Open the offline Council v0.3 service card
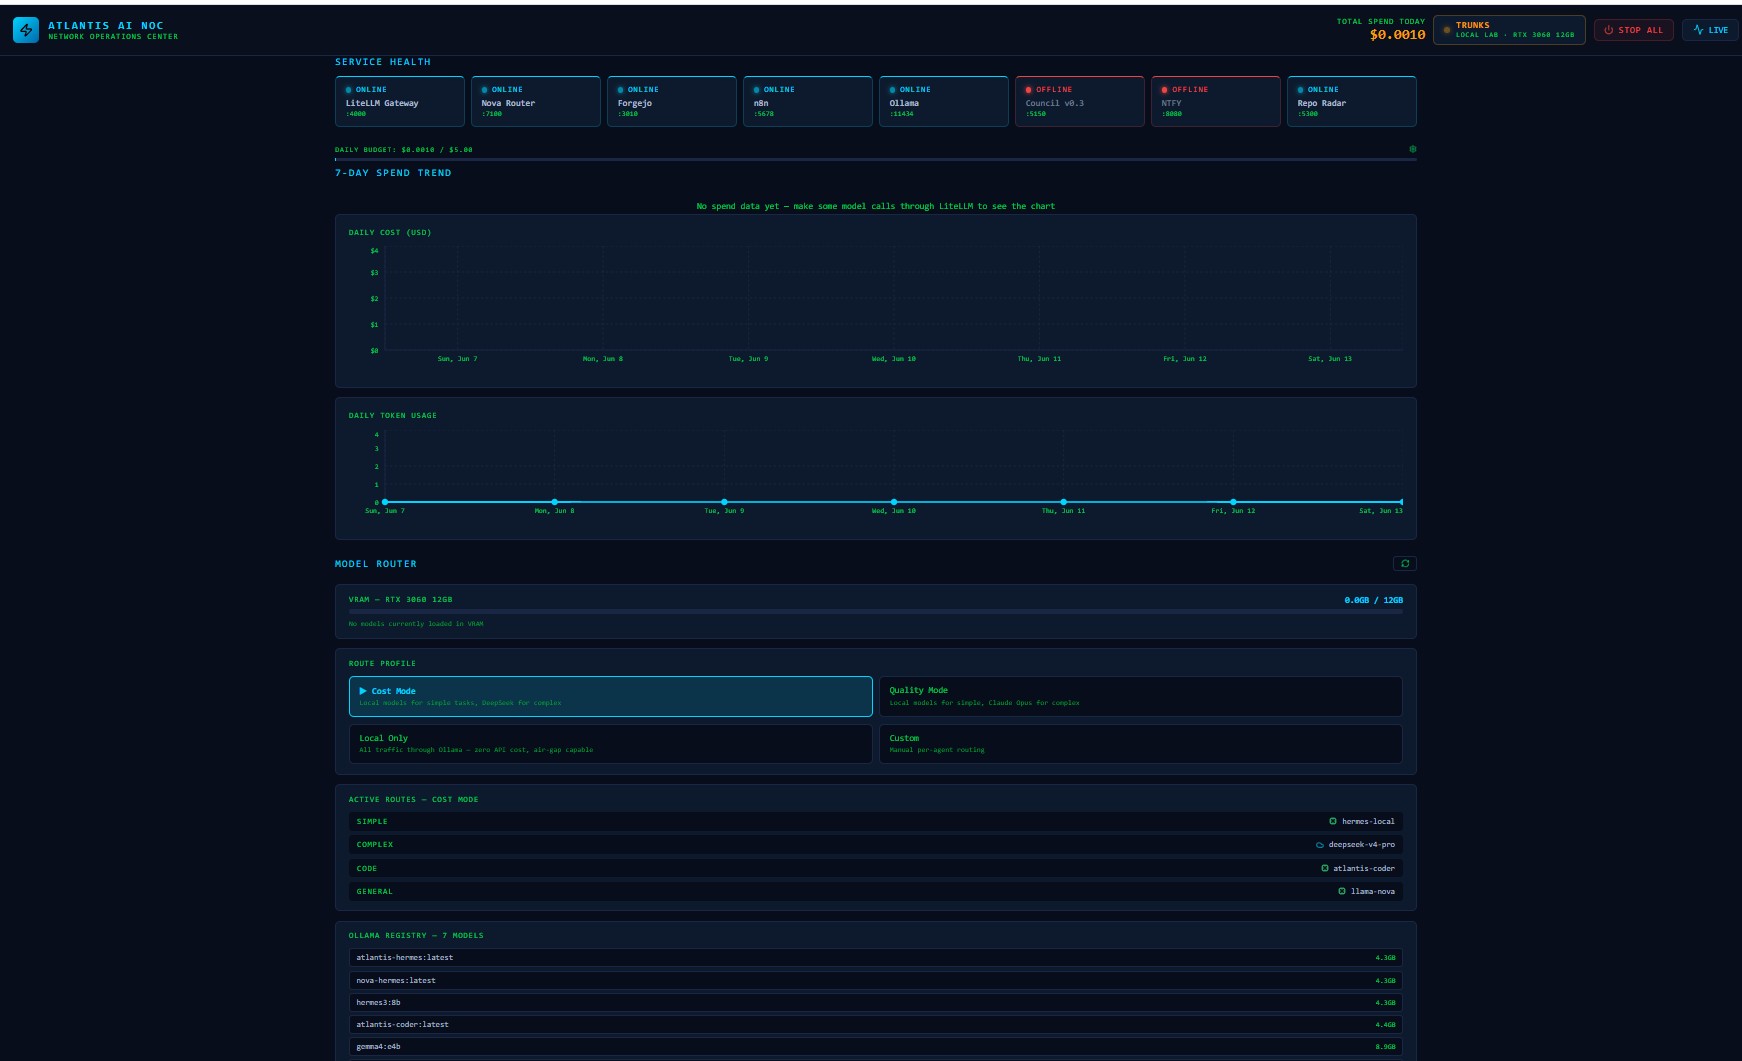 1080,101
